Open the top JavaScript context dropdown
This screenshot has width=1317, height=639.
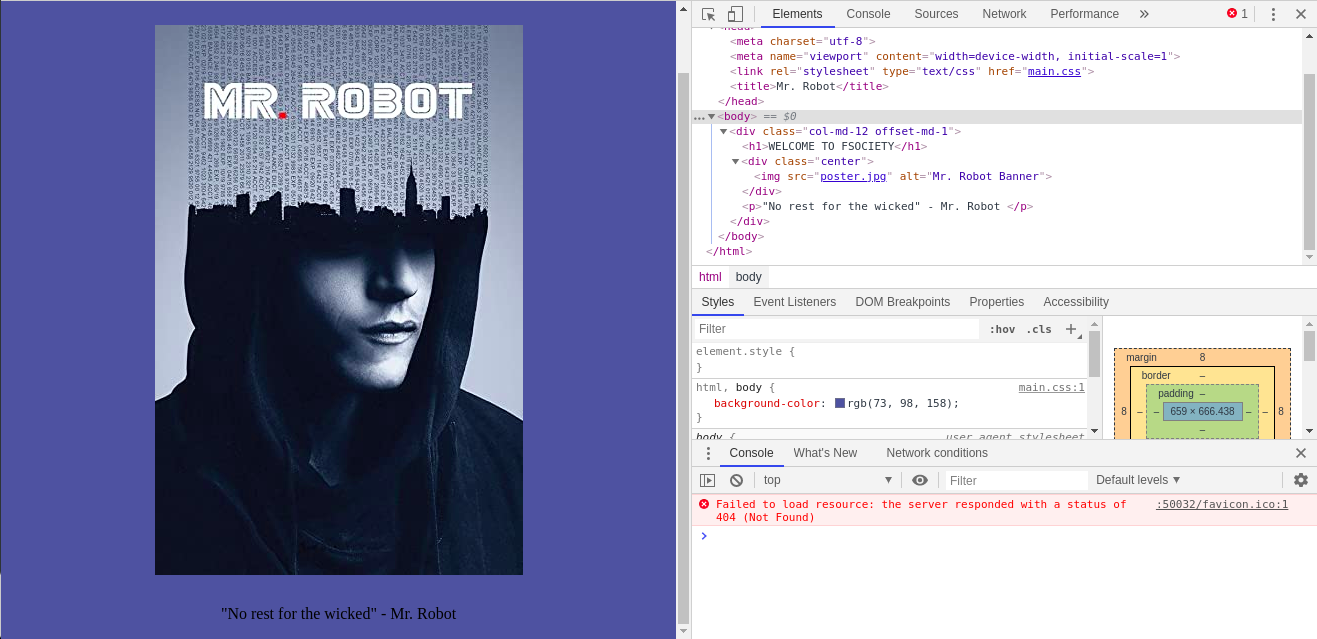(826, 480)
